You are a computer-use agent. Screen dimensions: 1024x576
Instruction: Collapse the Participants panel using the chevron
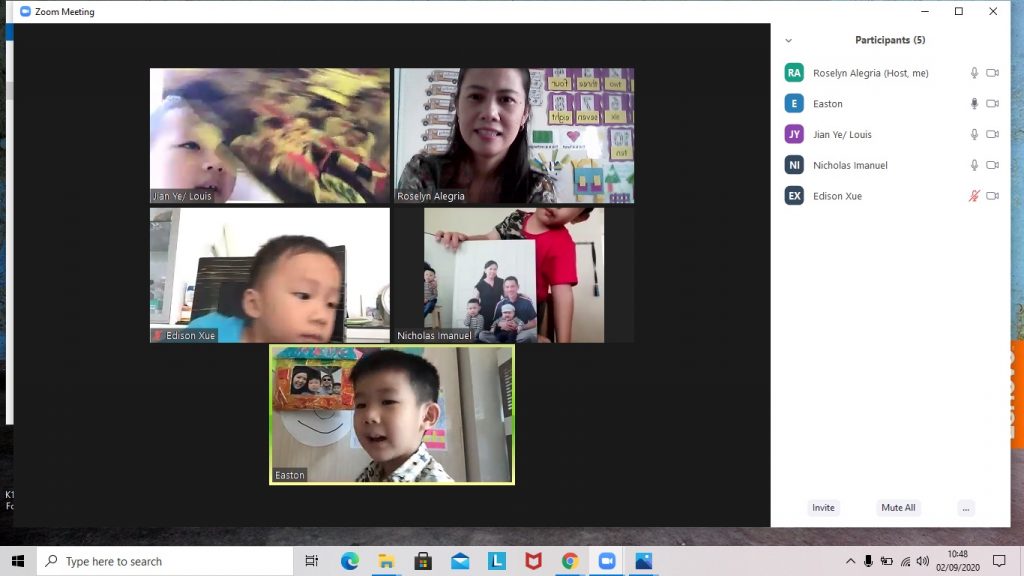[788, 41]
